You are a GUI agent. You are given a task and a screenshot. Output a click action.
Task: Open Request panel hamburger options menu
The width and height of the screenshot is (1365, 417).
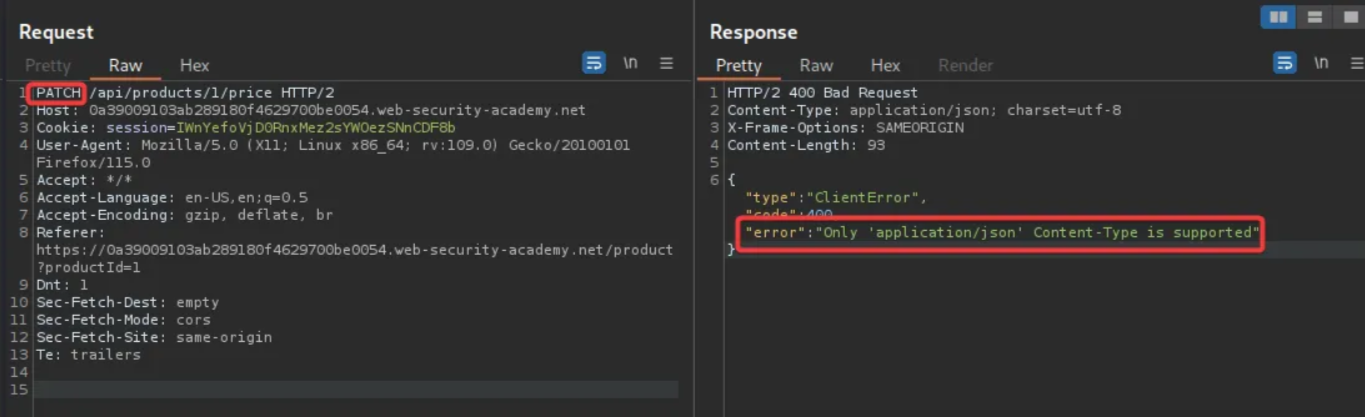[x=666, y=63]
